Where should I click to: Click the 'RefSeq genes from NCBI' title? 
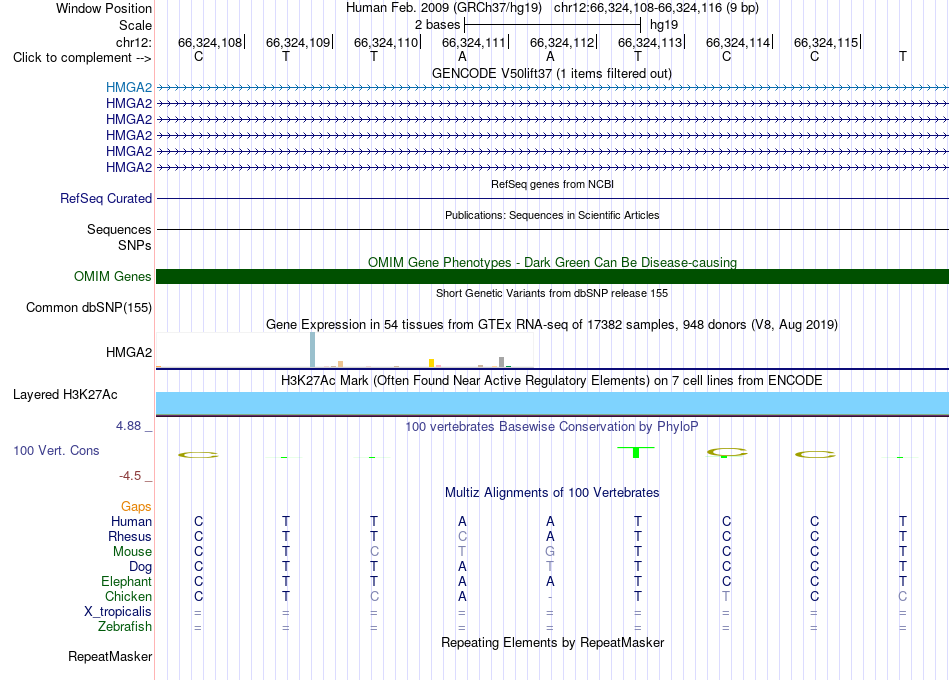click(552, 184)
